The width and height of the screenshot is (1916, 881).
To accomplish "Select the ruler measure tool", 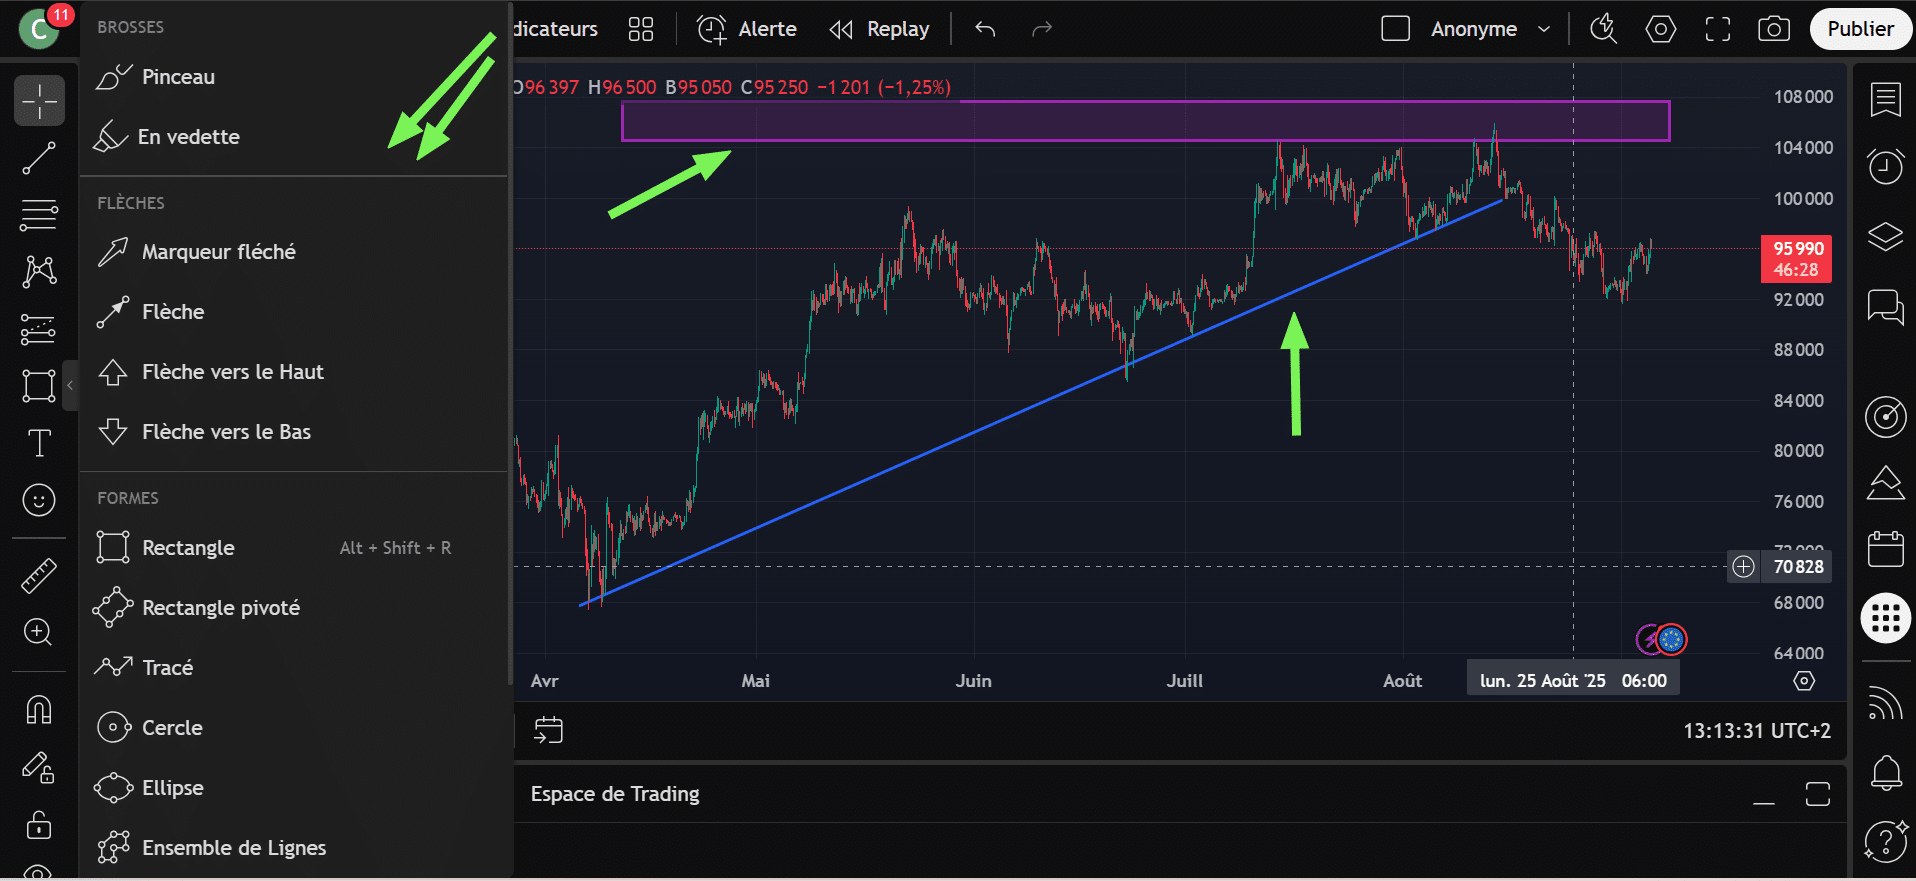I will tap(39, 576).
